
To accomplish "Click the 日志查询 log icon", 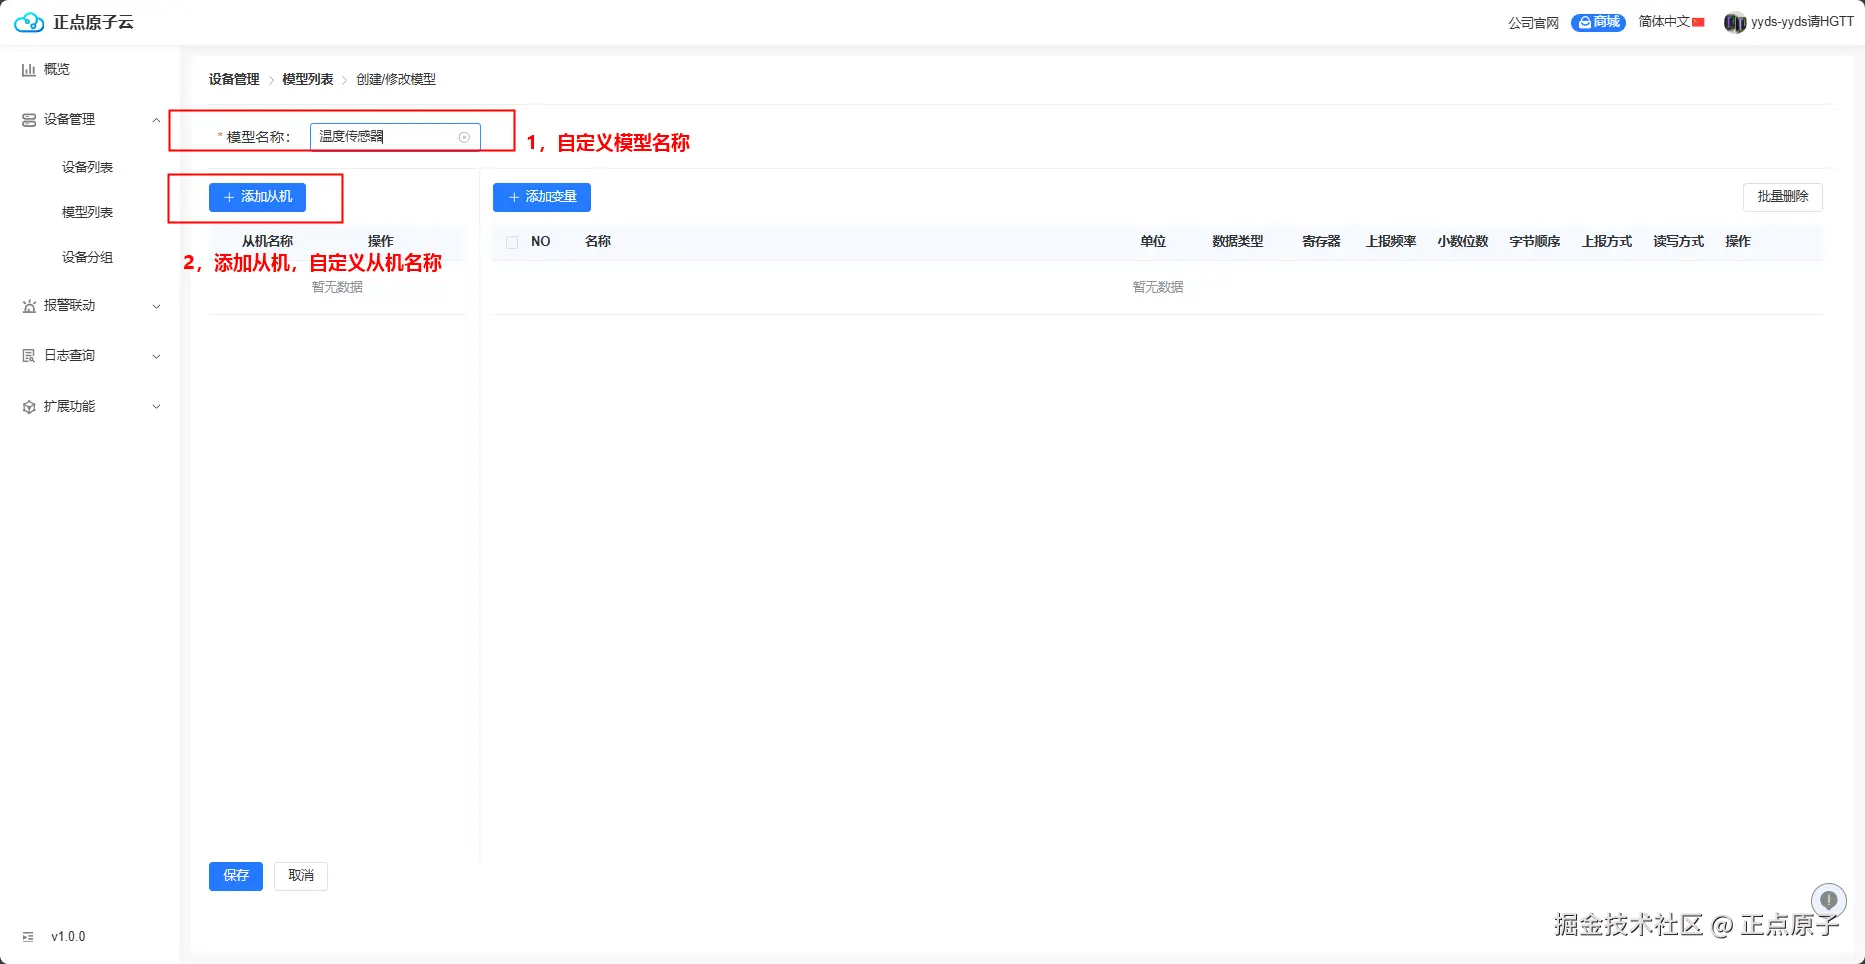I will coord(29,356).
